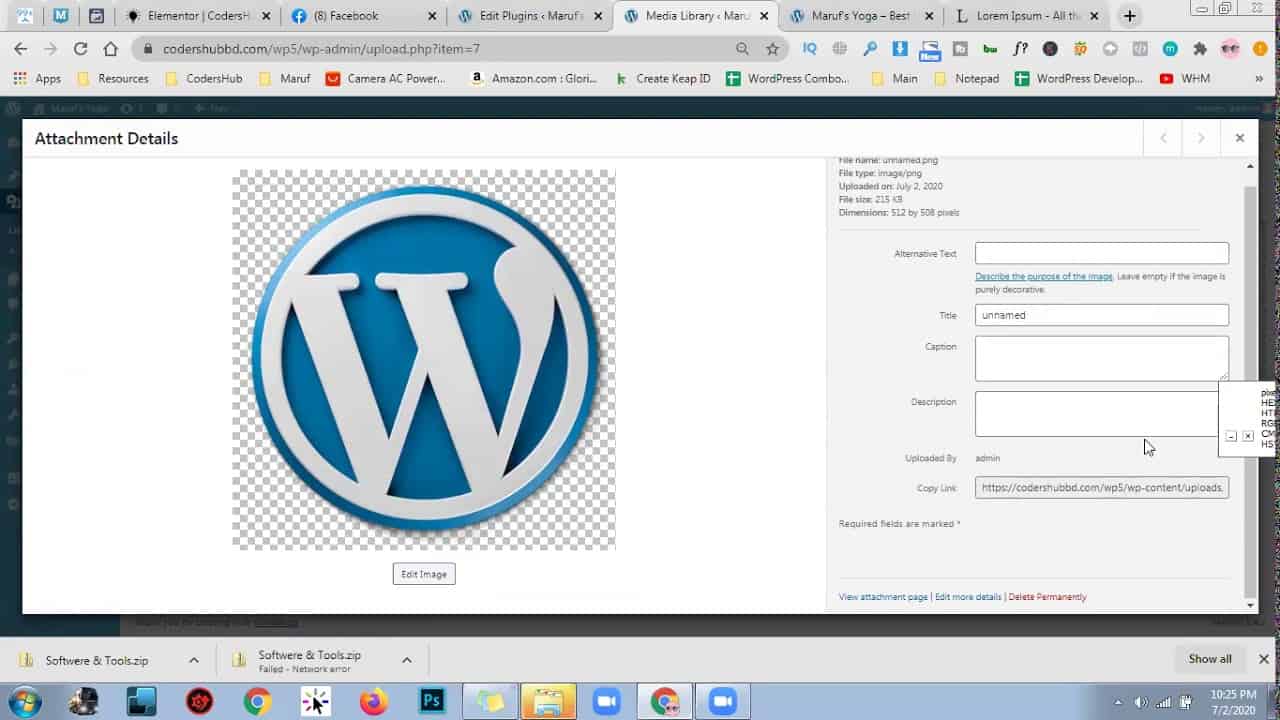Click into the Caption text area

click(x=1102, y=358)
